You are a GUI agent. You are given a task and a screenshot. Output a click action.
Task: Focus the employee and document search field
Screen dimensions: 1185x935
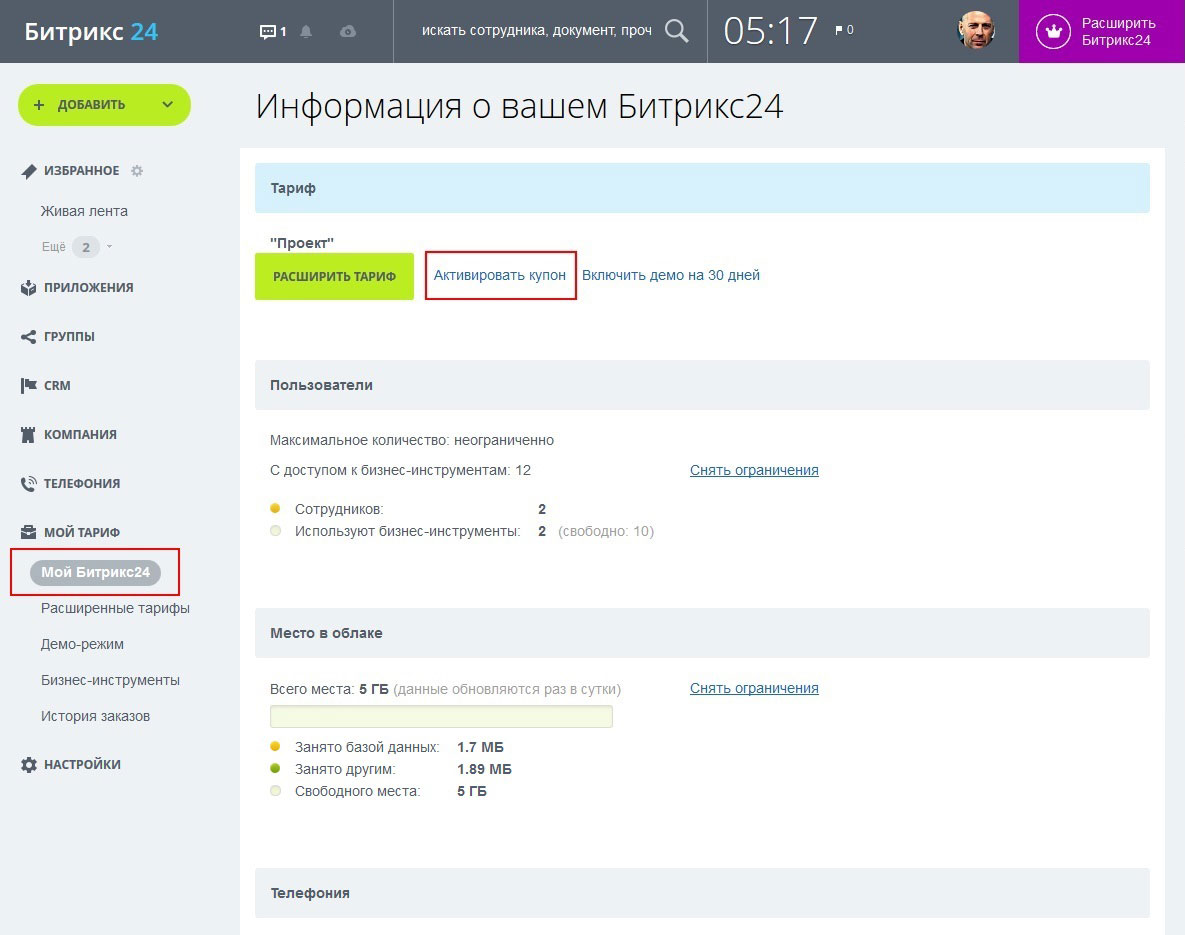click(537, 31)
